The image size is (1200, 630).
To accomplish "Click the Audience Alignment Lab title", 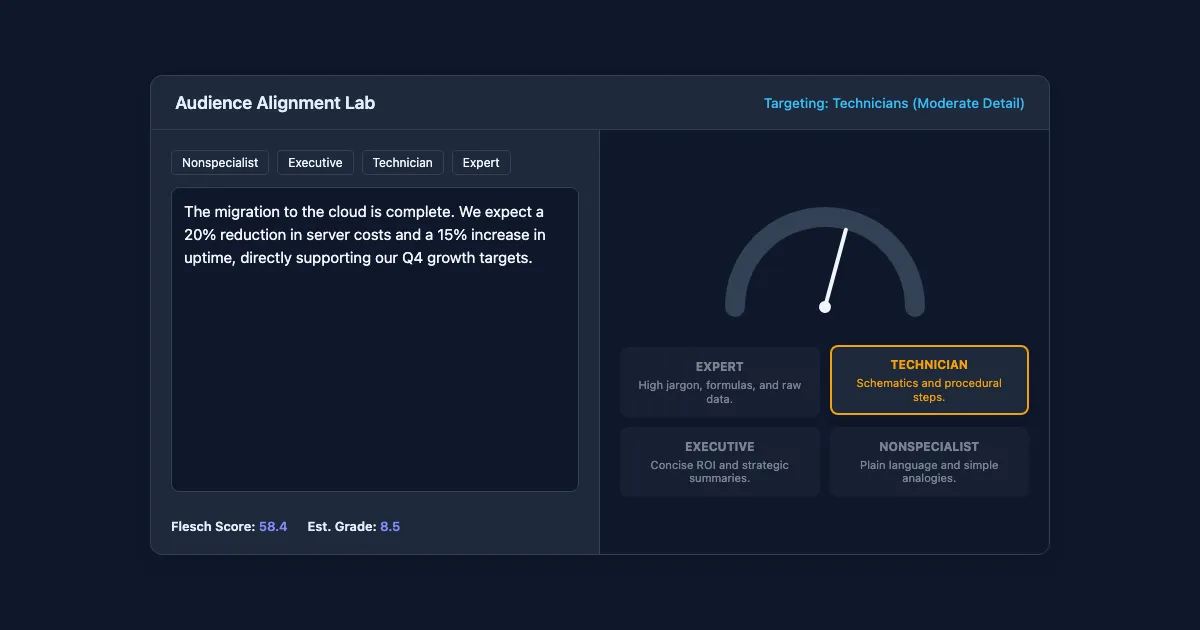I will pos(275,103).
